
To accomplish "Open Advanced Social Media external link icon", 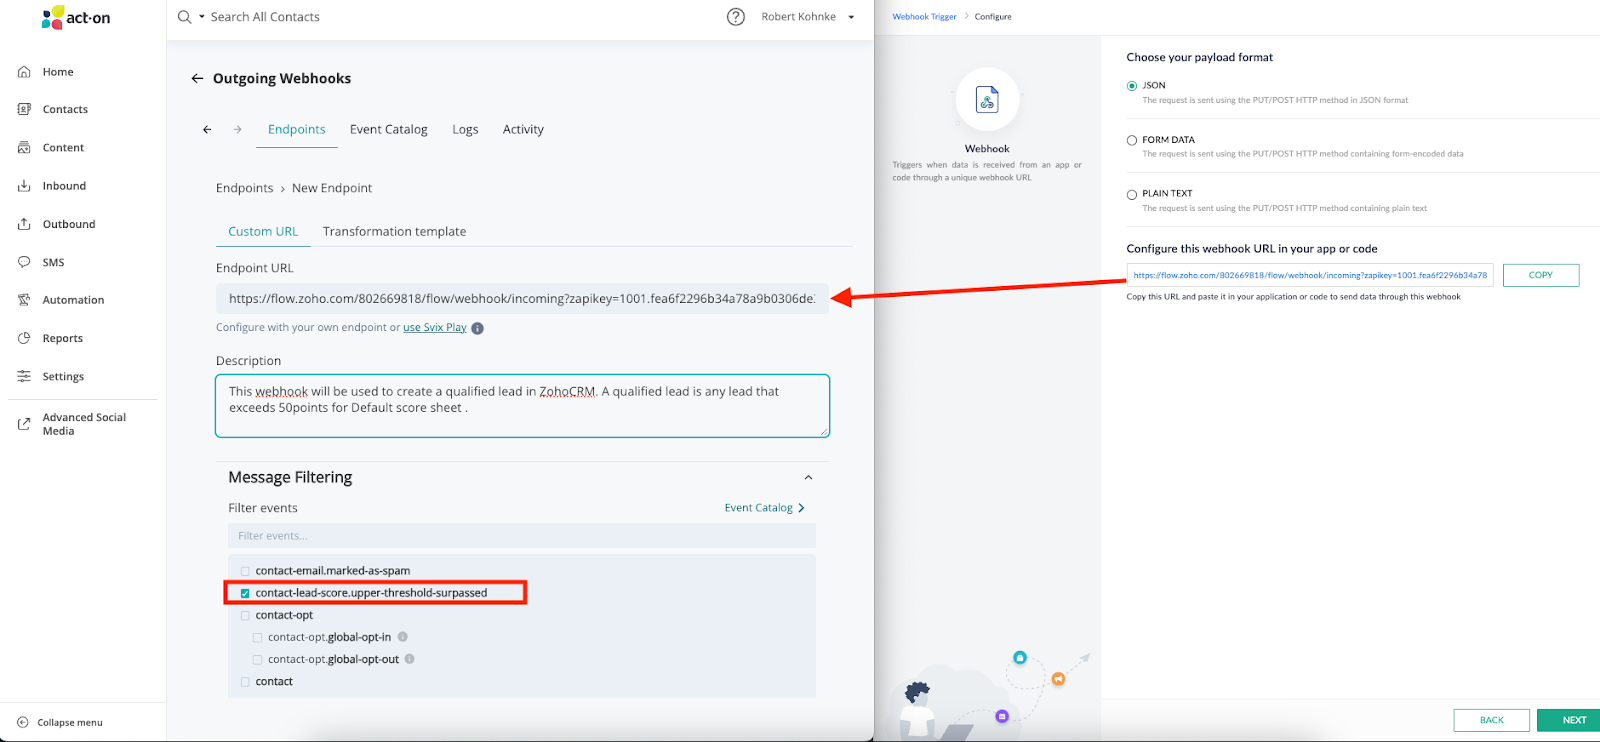I will [24, 424].
